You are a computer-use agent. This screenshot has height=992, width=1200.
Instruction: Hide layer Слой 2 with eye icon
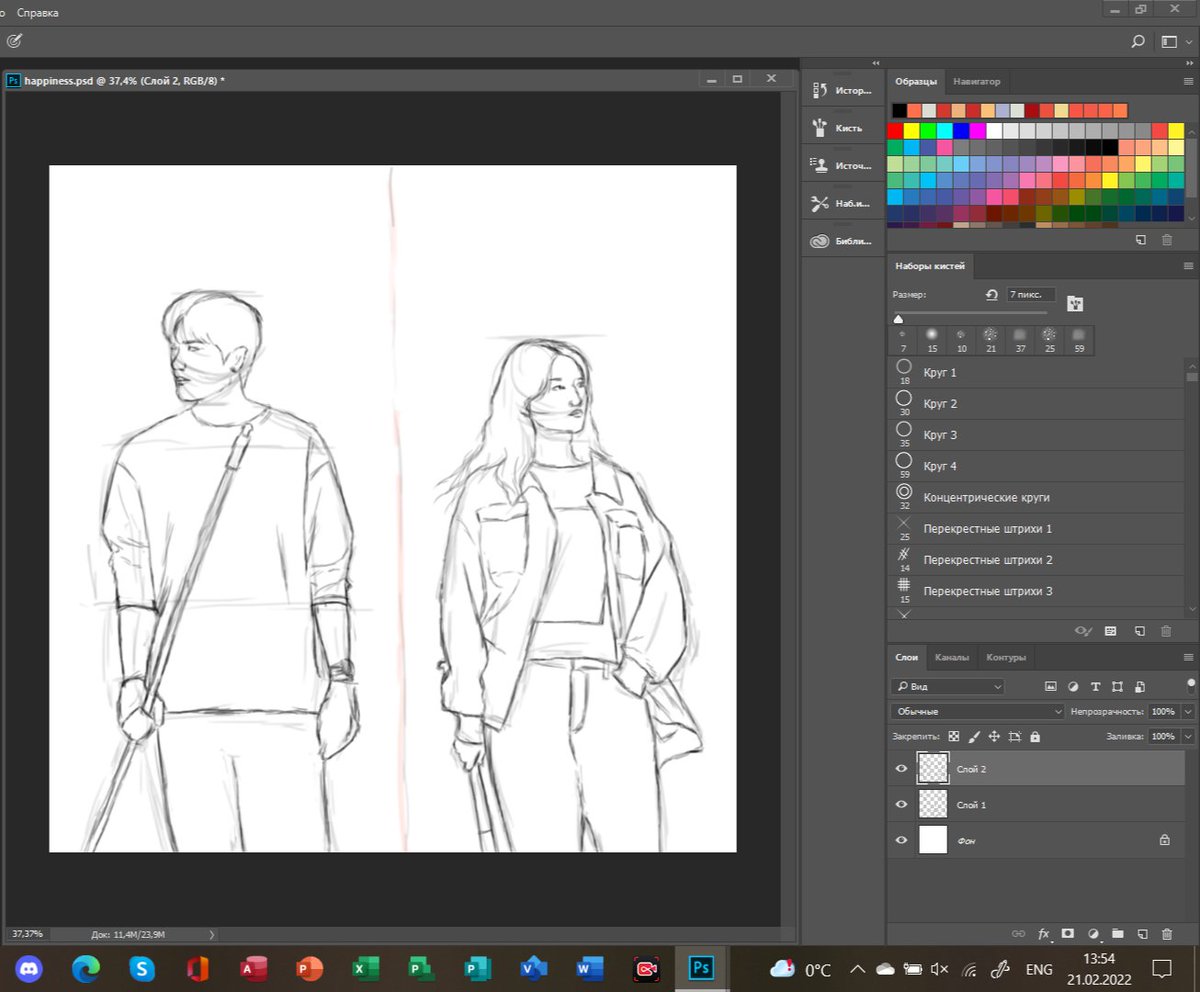901,768
